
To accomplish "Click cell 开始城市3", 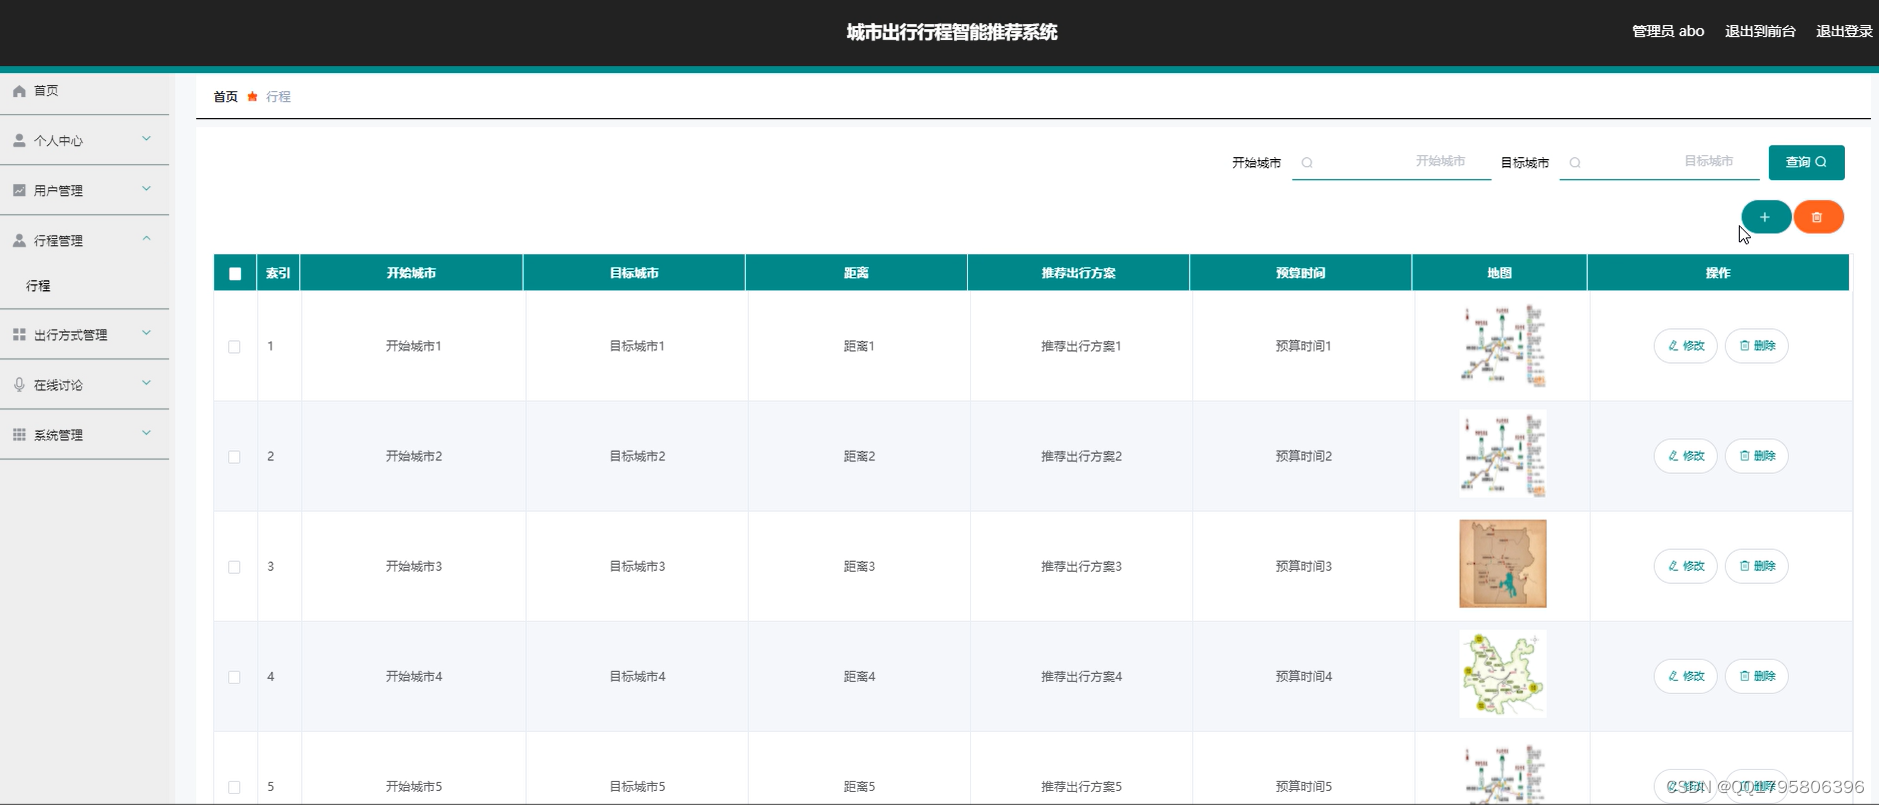I will 414,567.
